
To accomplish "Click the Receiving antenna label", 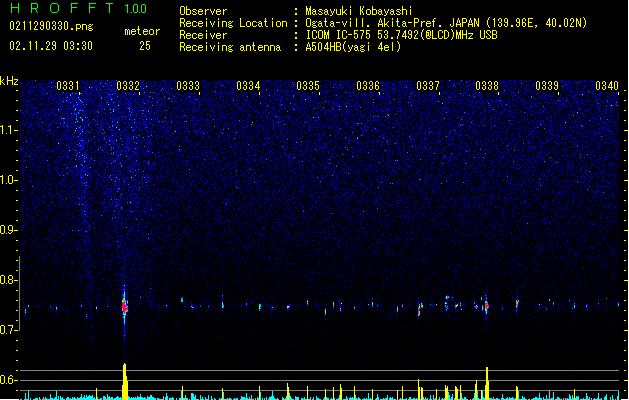I will pyautogui.click(x=230, y=47).
